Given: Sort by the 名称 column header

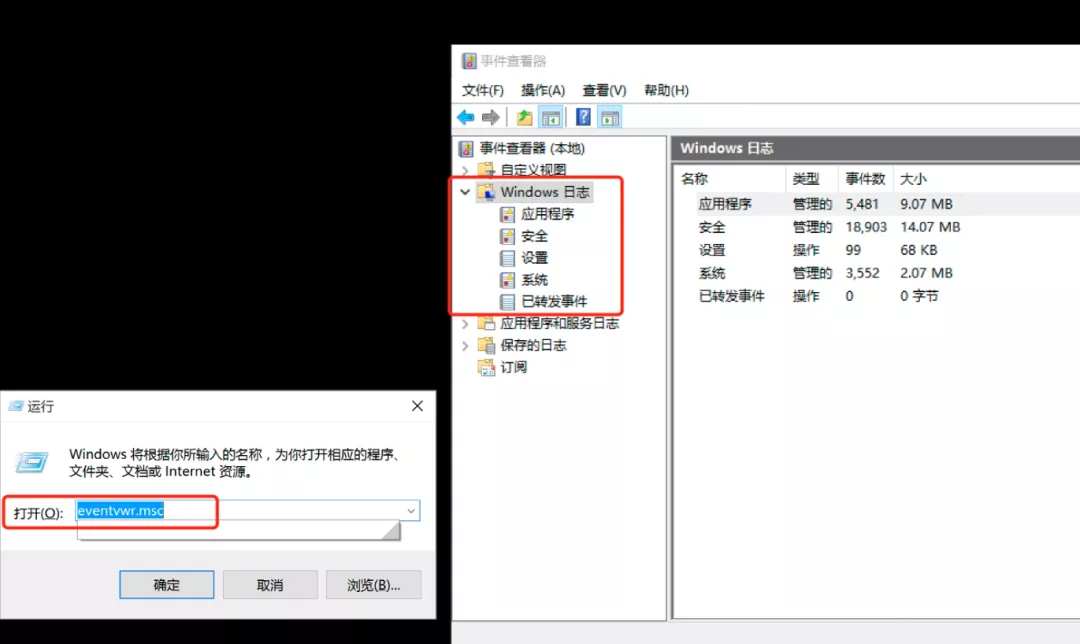Looking at the screenshot, I should tap(730, 179).
